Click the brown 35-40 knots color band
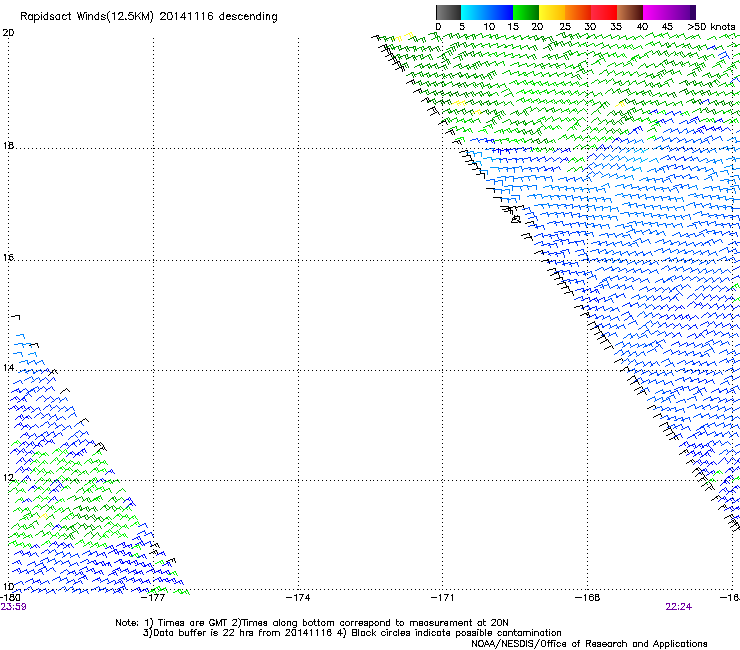The width and height of the screenshot is (740, 650). pyautogui.click(x=630, y=12)
